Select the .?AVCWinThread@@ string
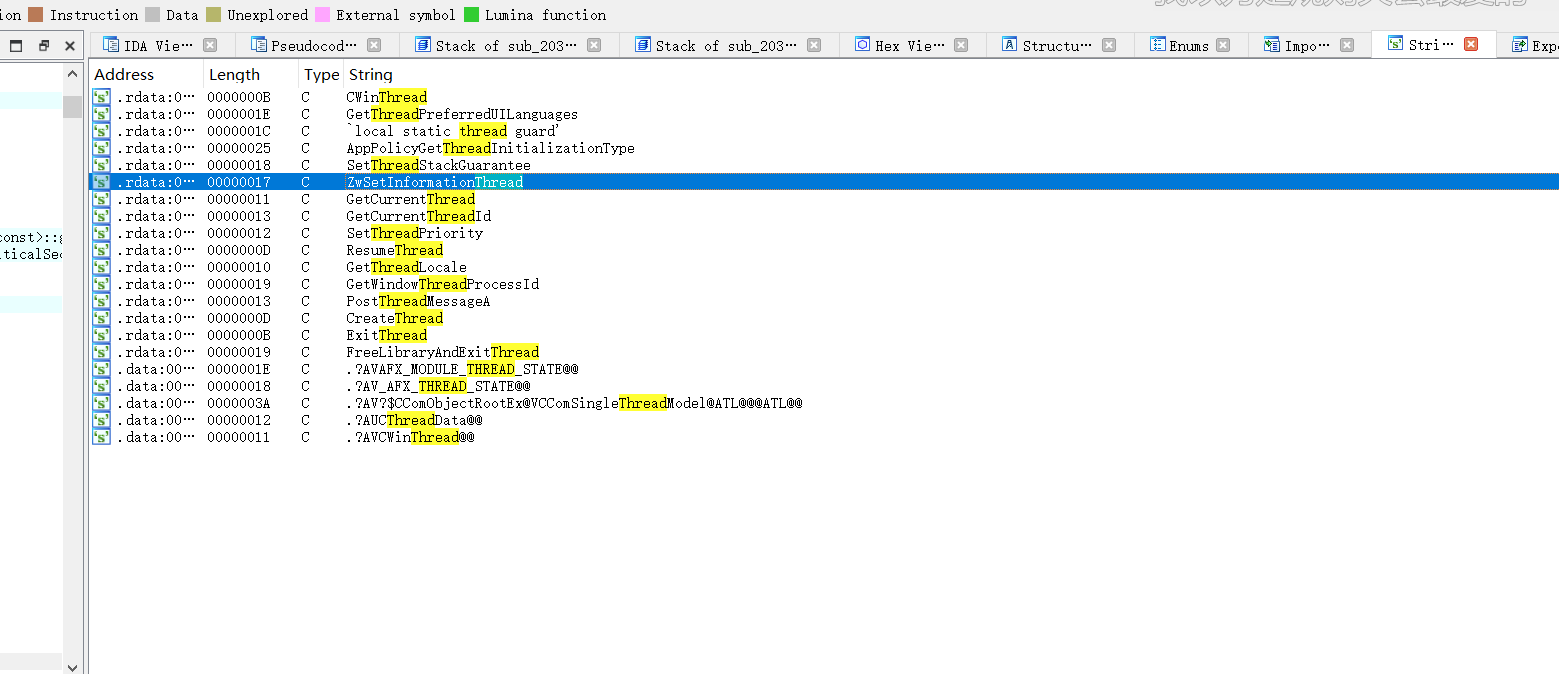1559x674 pixels. [x=824, y=437]
